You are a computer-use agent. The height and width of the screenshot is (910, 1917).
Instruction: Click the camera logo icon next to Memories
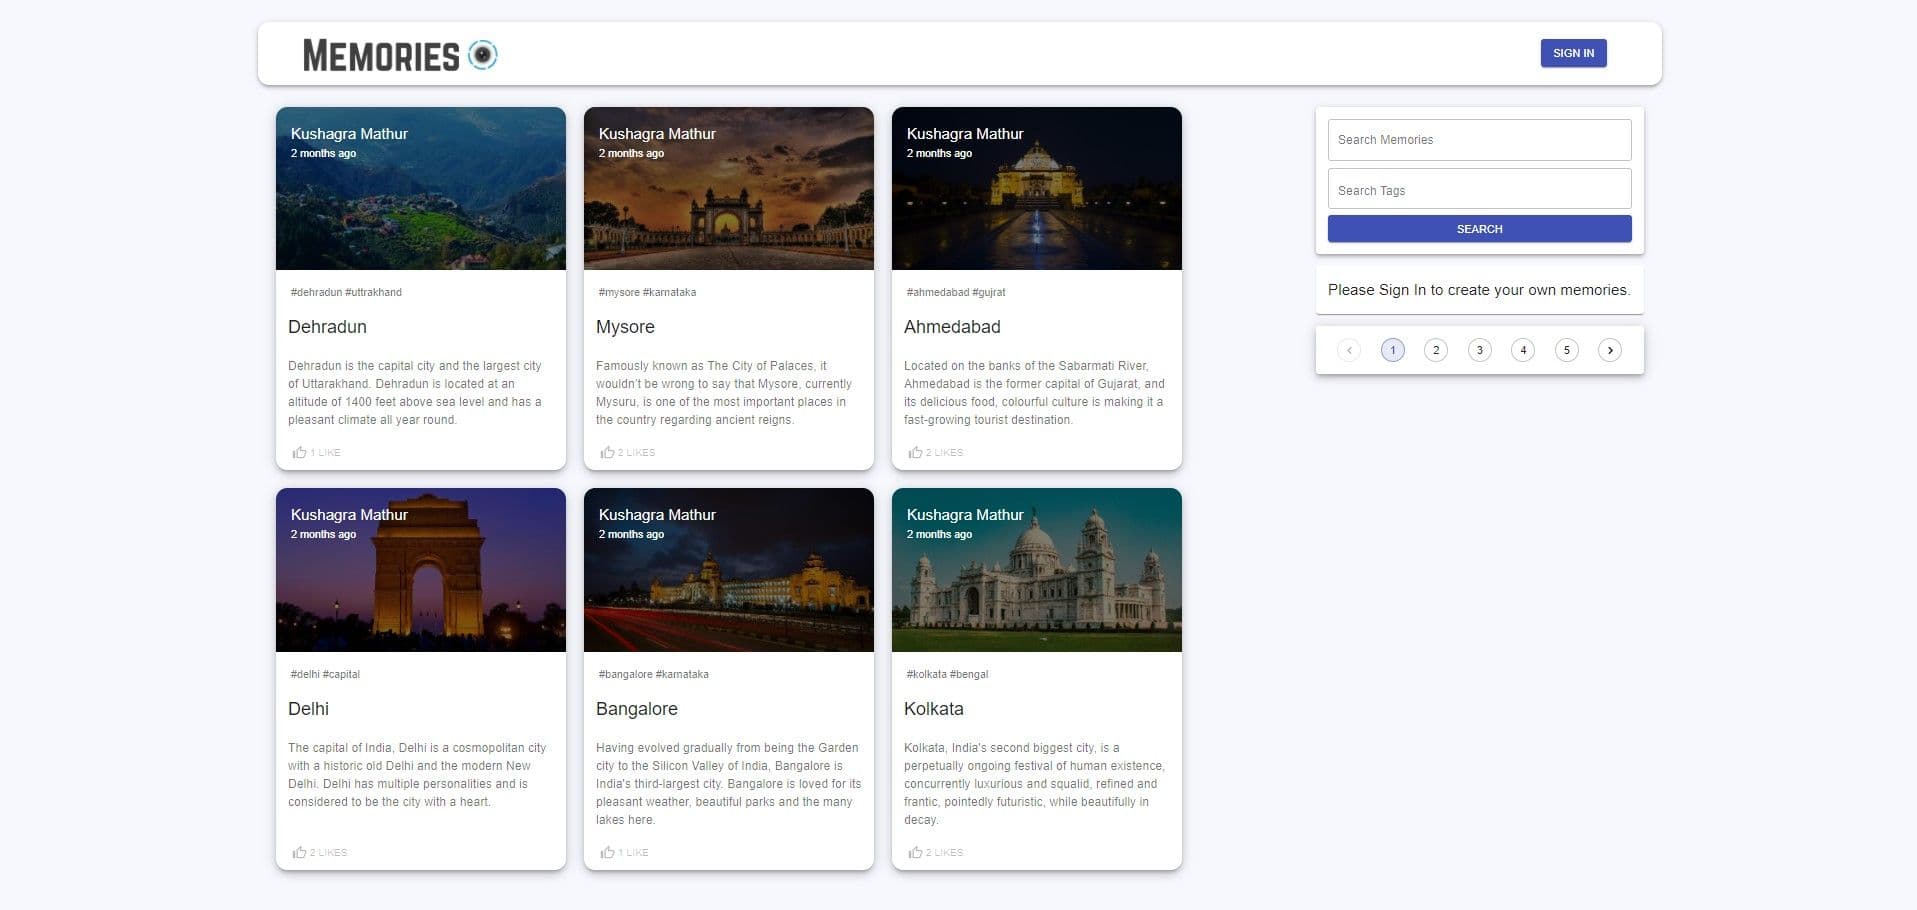[x=484, y=53]
